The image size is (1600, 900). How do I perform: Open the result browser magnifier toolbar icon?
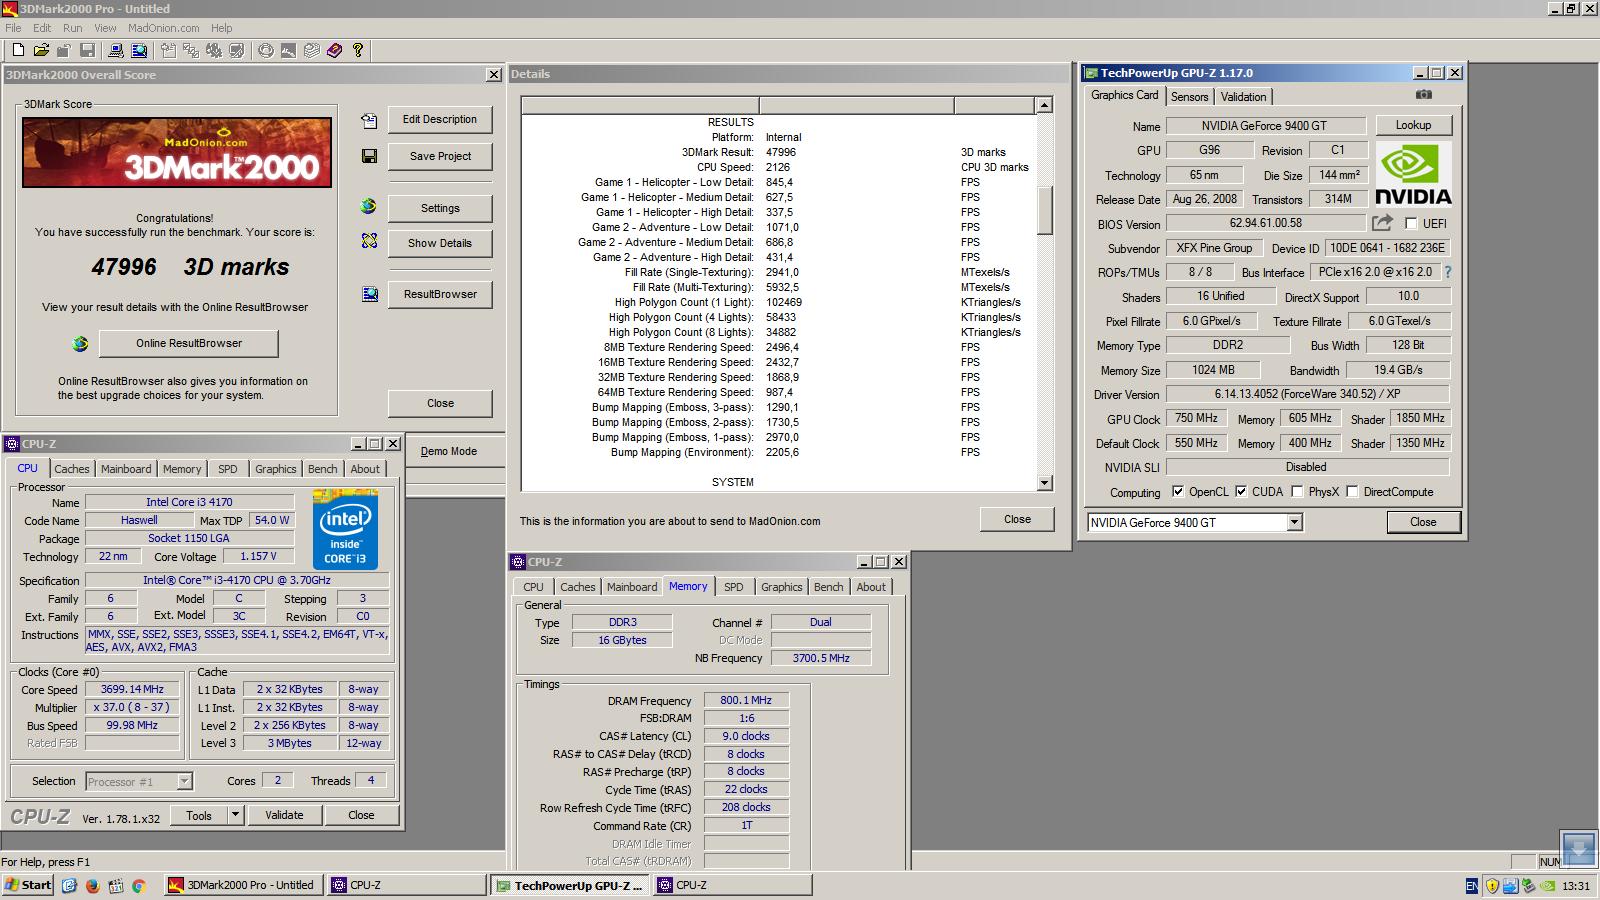pos(139,50)
